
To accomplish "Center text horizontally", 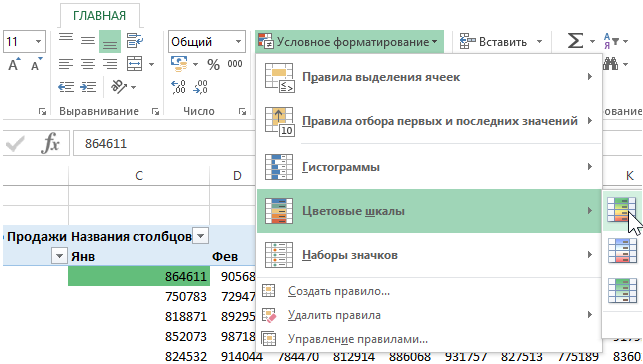I will [88, 64].
